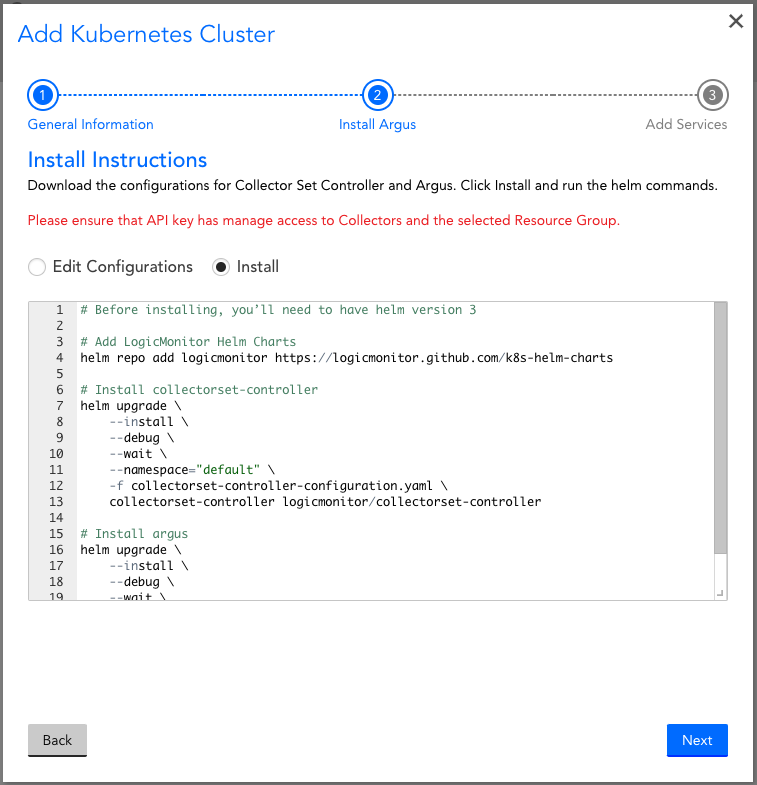Open the General Information step label
757x785 pixels.
coord(91,124)
